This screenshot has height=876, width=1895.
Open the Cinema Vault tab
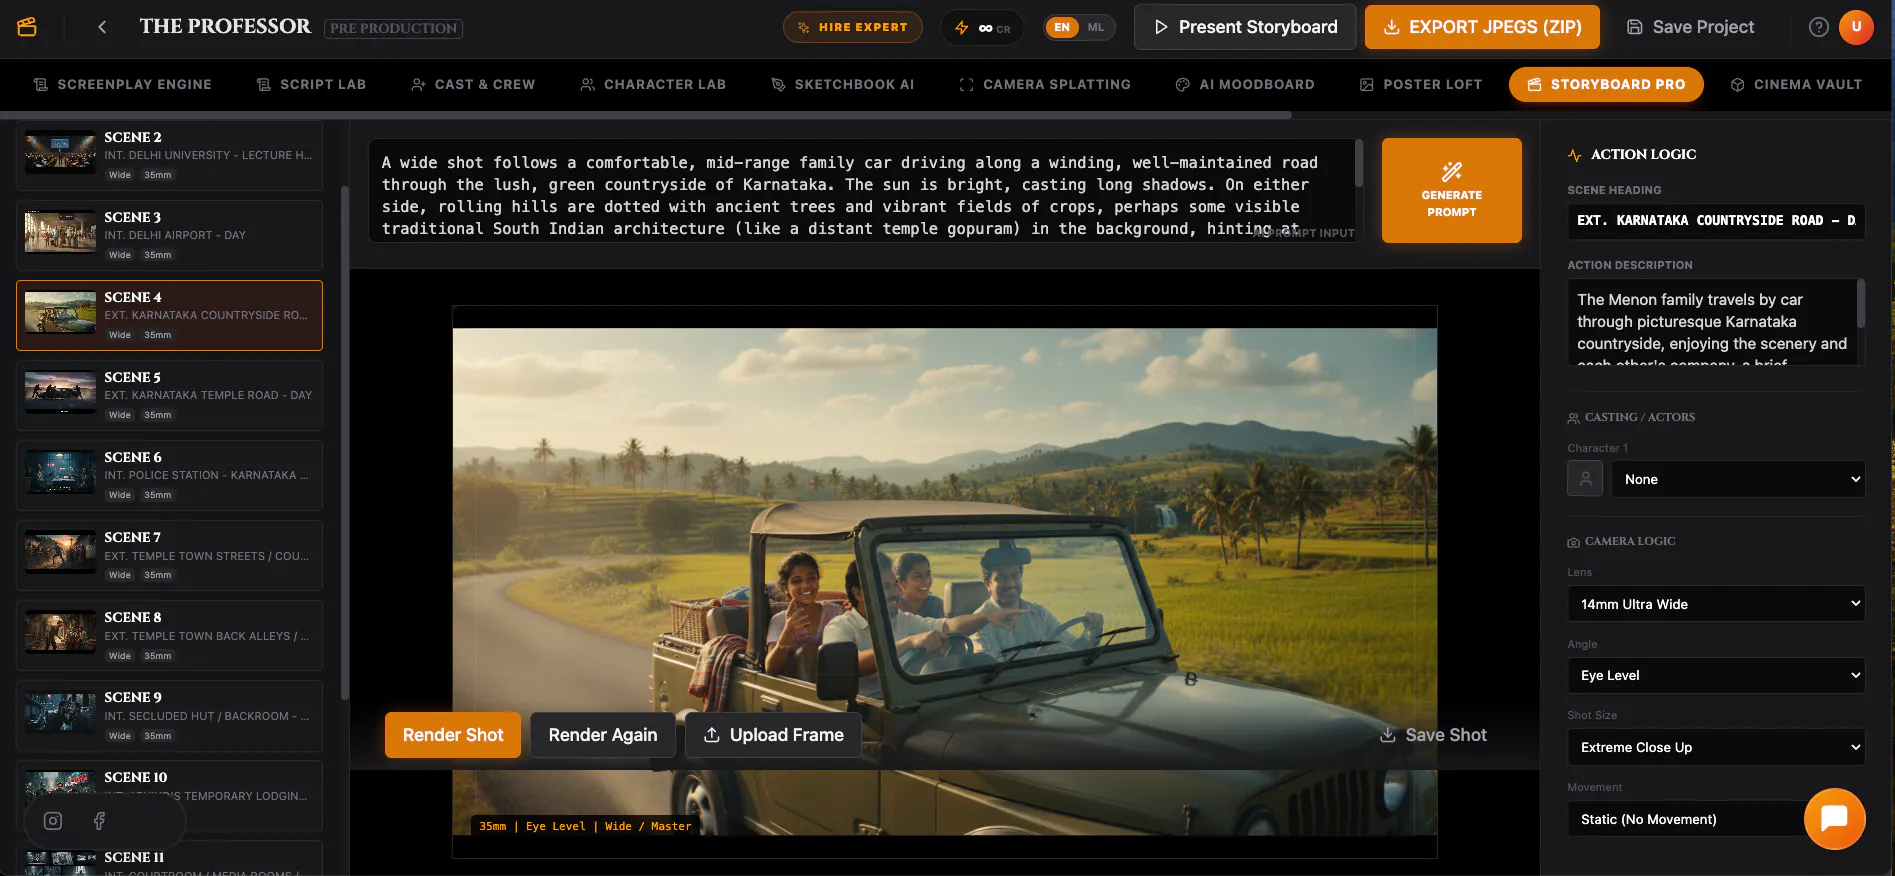coord(1796,85)
